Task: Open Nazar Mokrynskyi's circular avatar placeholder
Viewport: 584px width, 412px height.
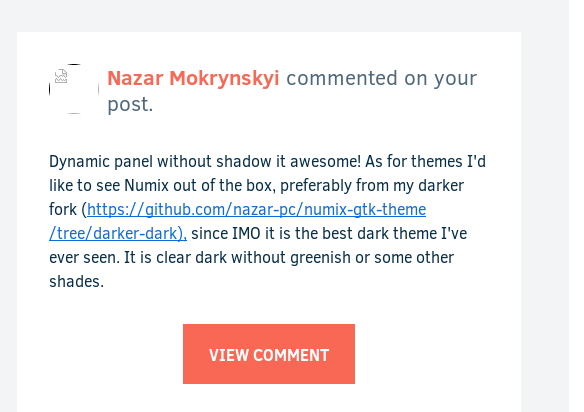Action: [74, 89]
